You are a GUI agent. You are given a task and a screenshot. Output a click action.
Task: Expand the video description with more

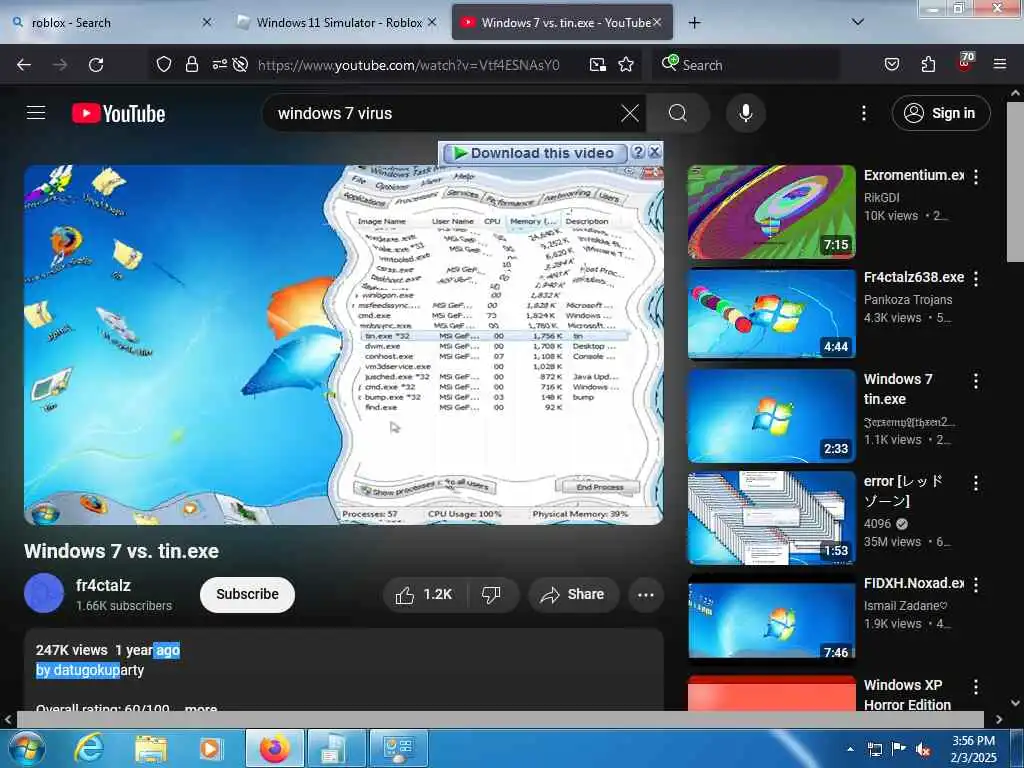tap(200, 707)
